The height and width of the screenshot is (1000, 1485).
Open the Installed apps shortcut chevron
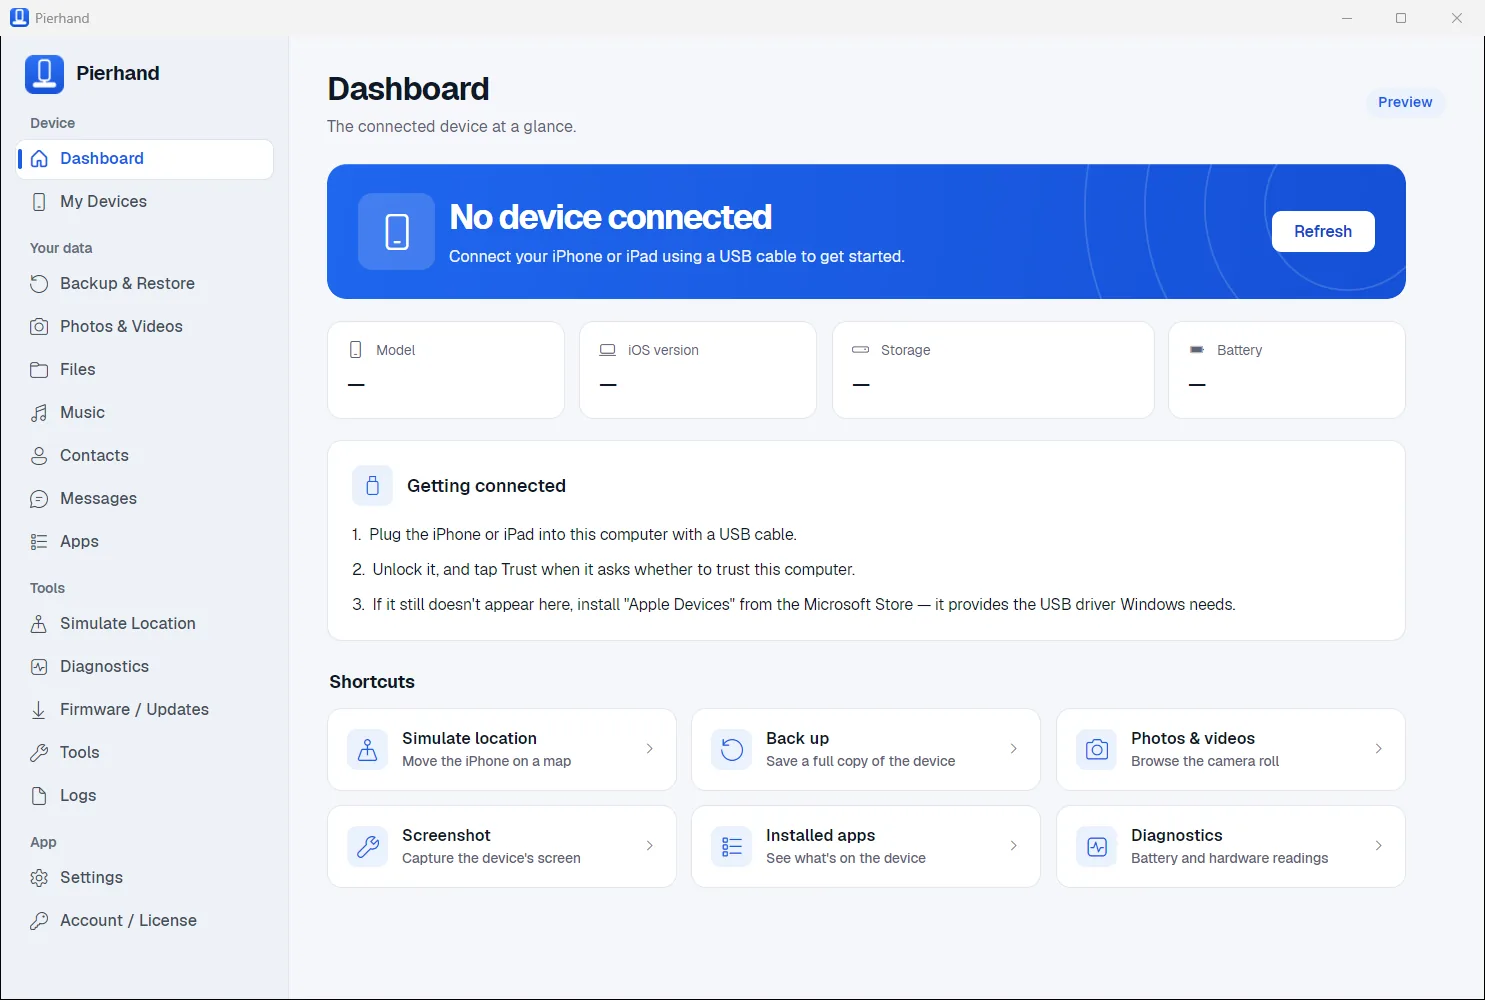pos(1014,846)
